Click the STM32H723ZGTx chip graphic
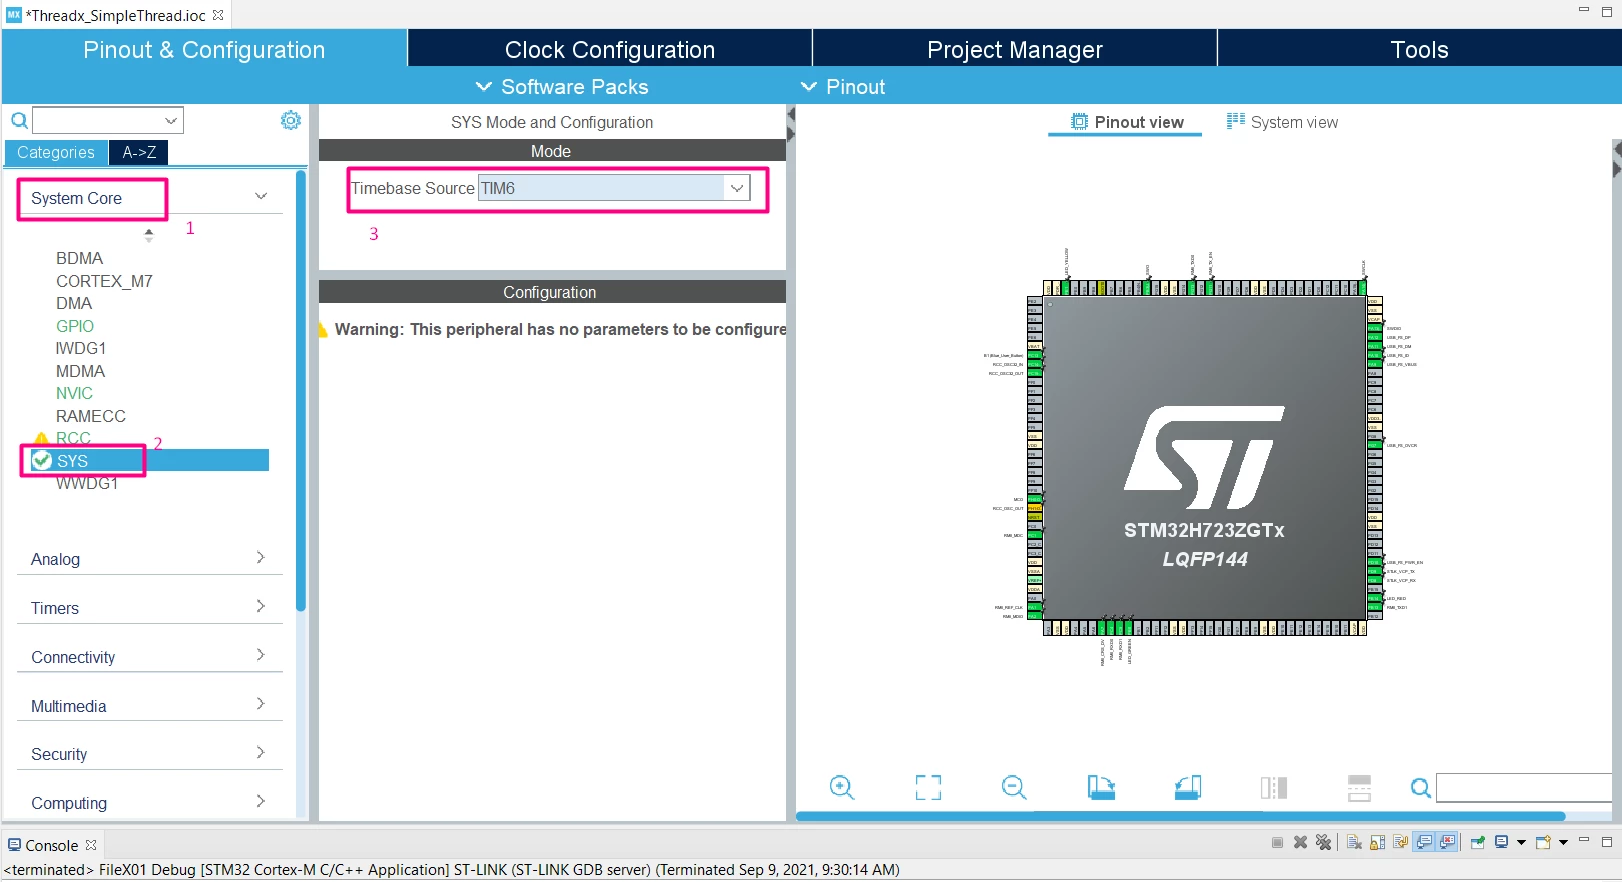 tap(1204, 458)
